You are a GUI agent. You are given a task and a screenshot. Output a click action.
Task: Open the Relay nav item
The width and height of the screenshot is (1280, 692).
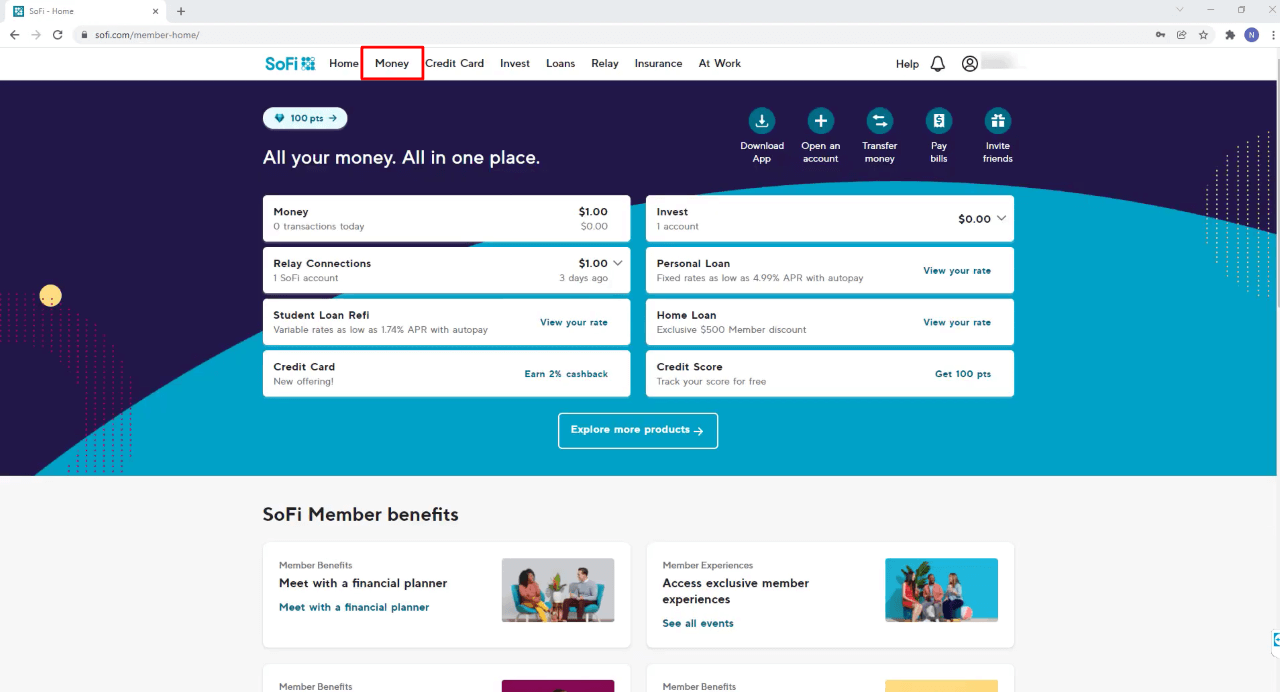pos(605,63)
